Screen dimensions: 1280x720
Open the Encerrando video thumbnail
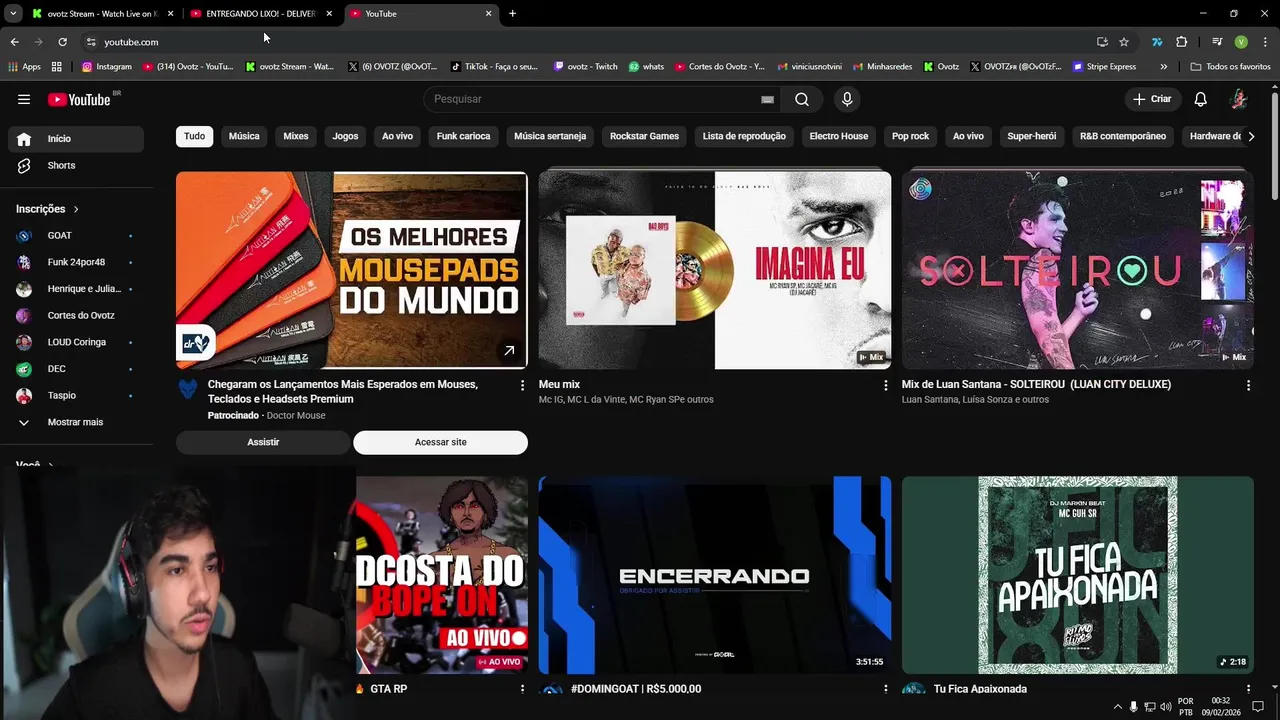click(715, 575)
